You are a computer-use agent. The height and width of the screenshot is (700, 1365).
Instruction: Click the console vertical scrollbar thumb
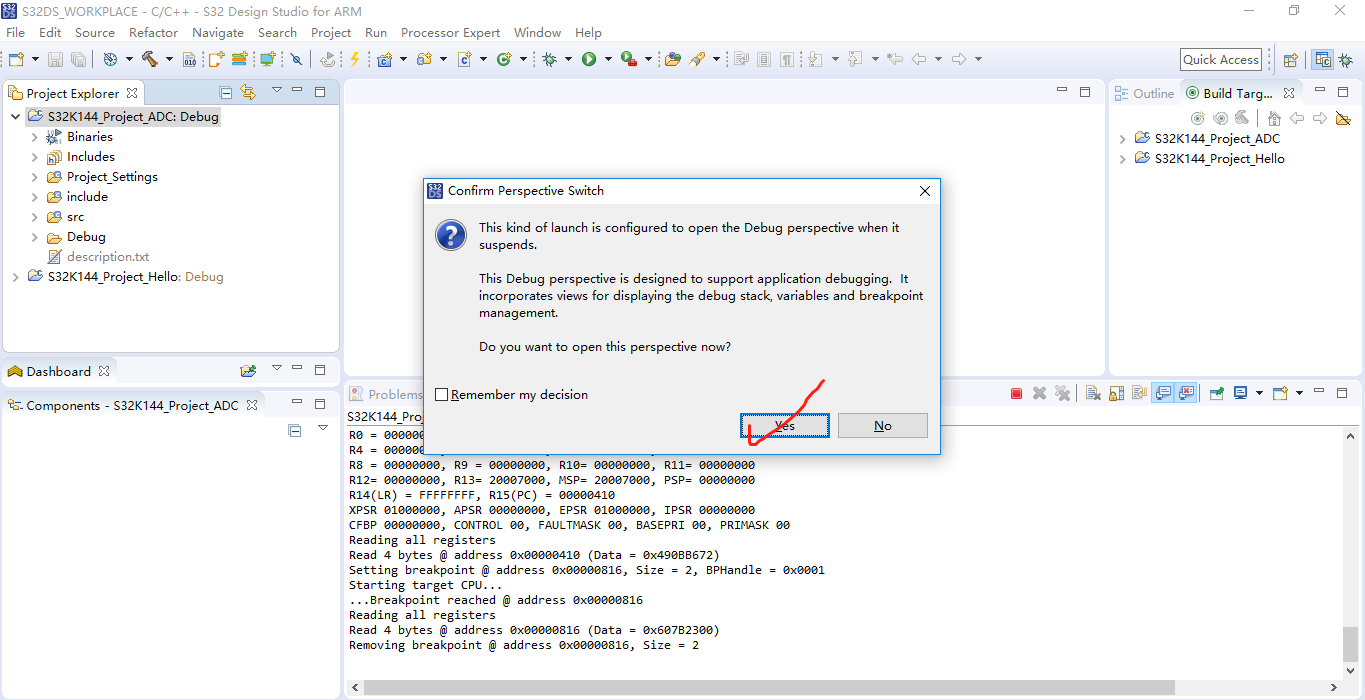click(1351, 645)
